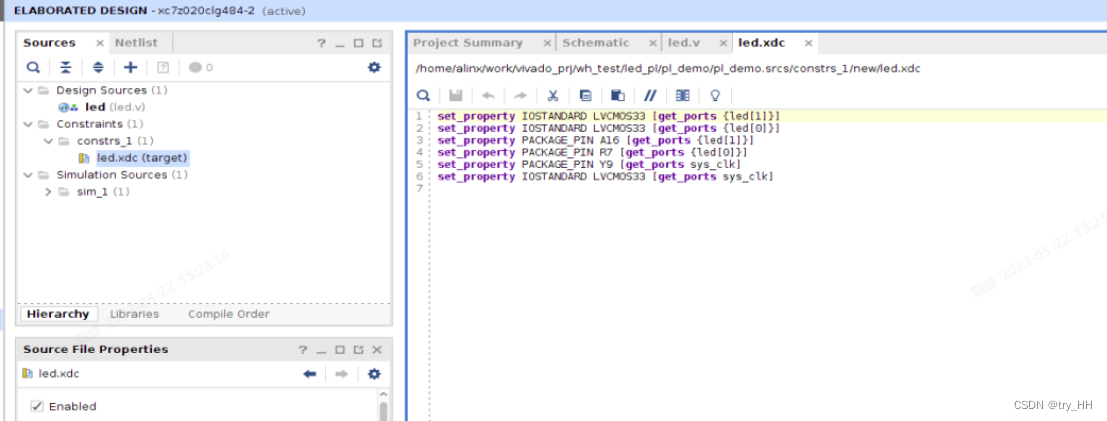
Task: Toggle the Enabled checkbox
Action: coord(37,406)
